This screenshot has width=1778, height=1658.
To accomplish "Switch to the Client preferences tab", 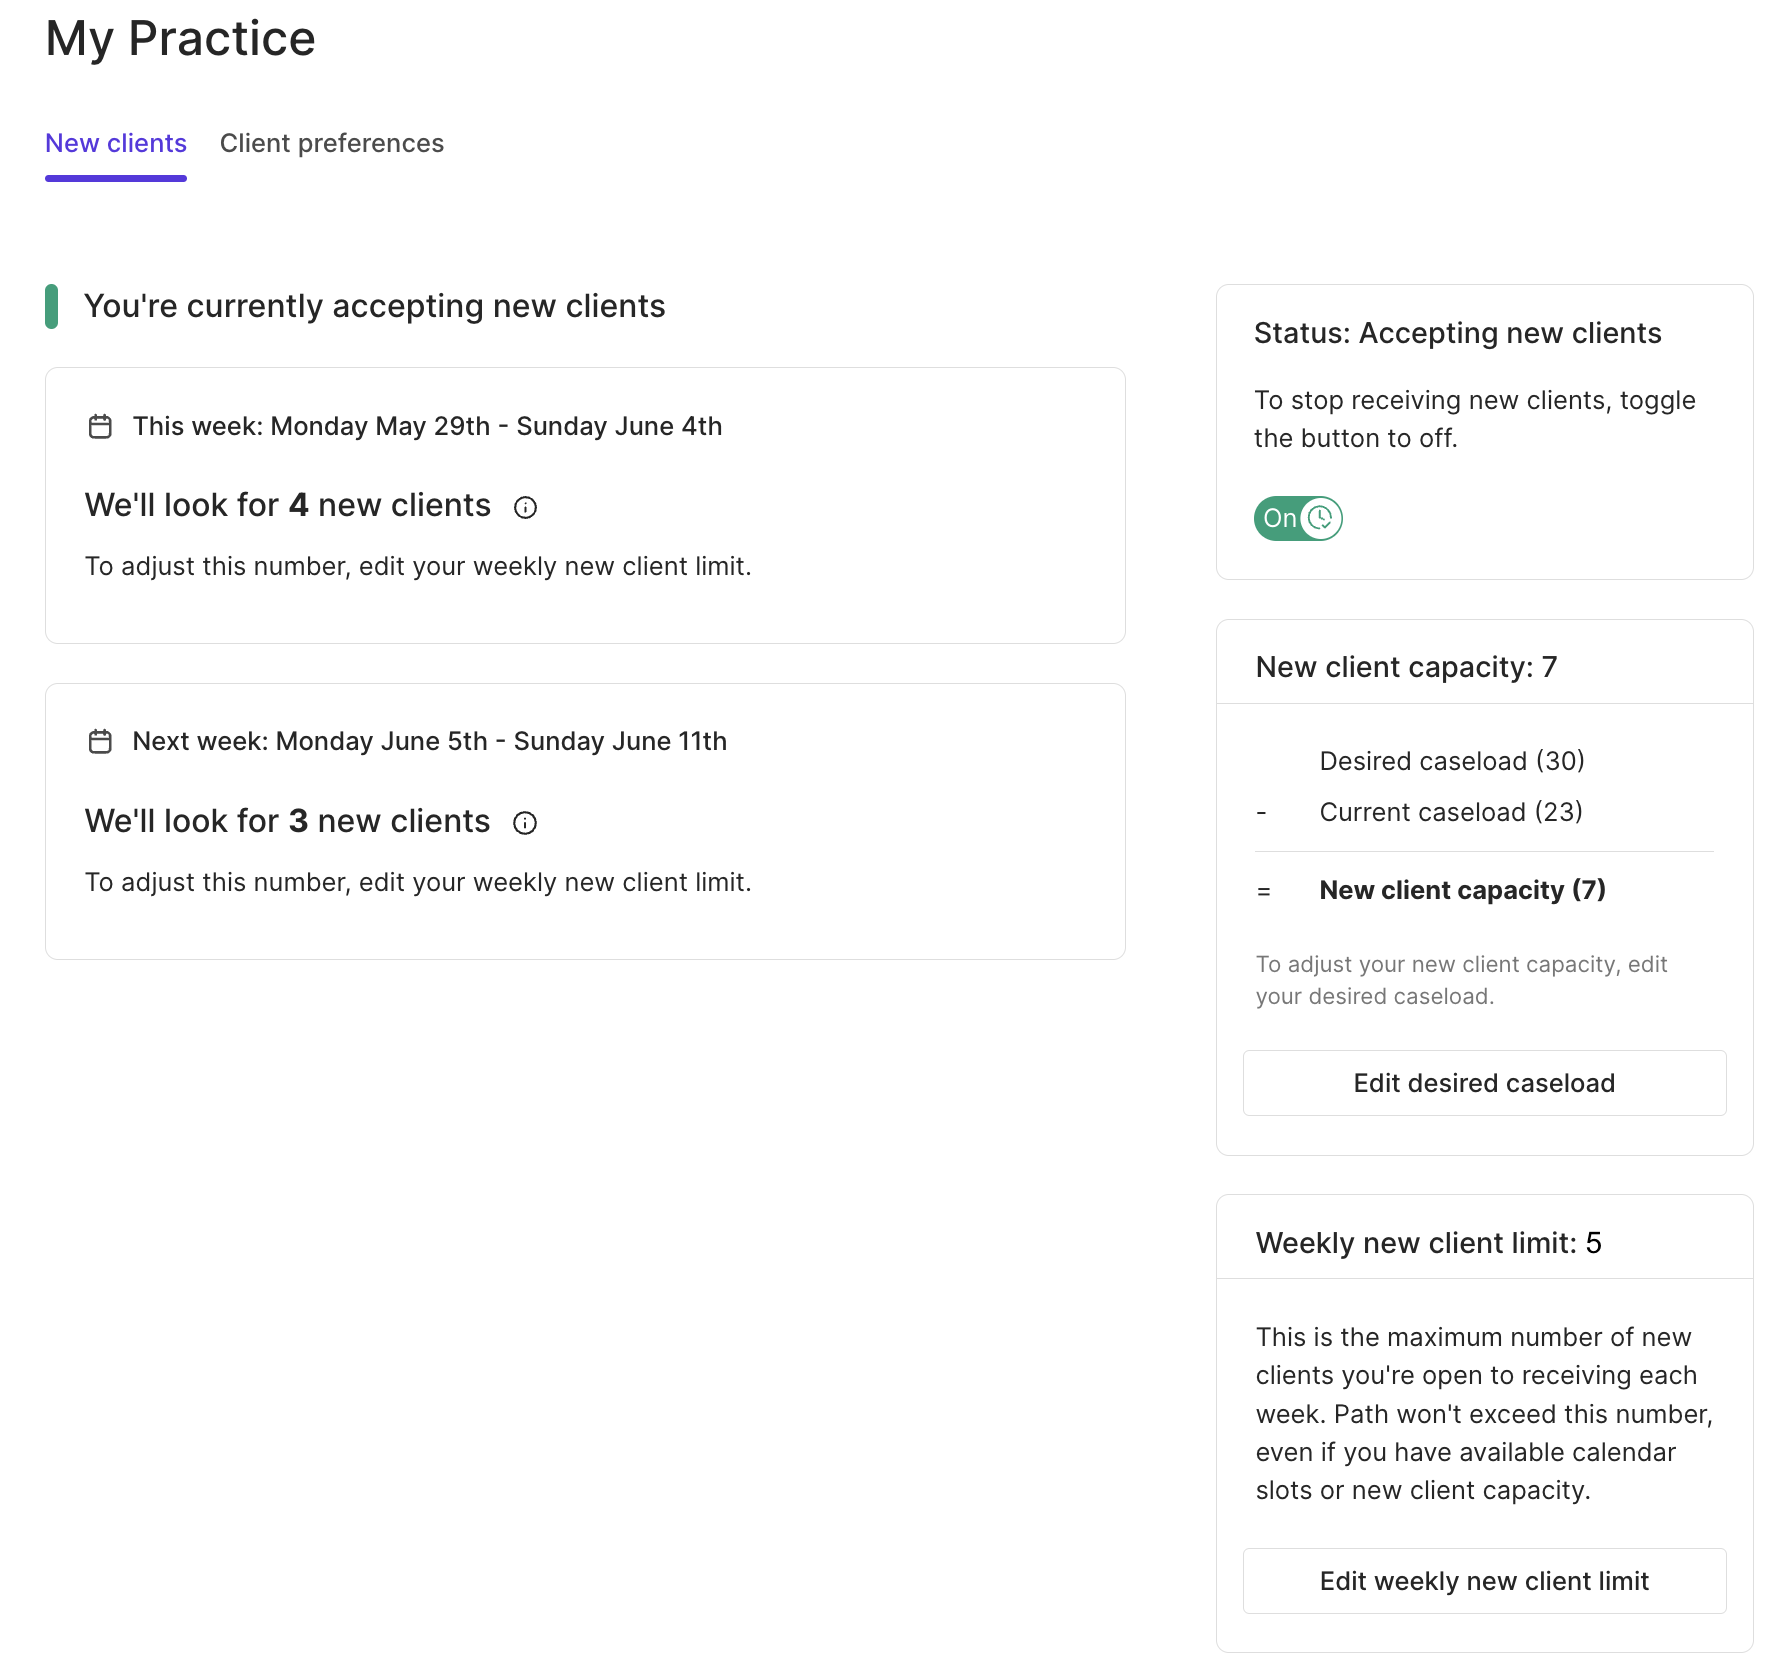I will click(331, 143).
